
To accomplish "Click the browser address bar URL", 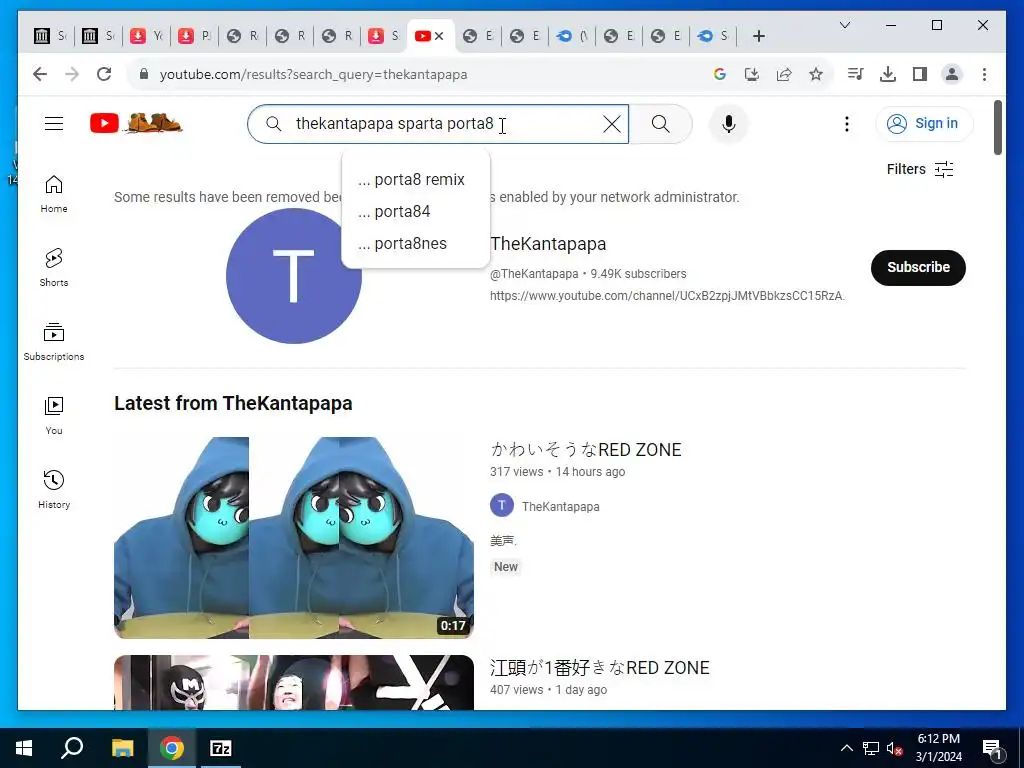I will coord(313,74).
